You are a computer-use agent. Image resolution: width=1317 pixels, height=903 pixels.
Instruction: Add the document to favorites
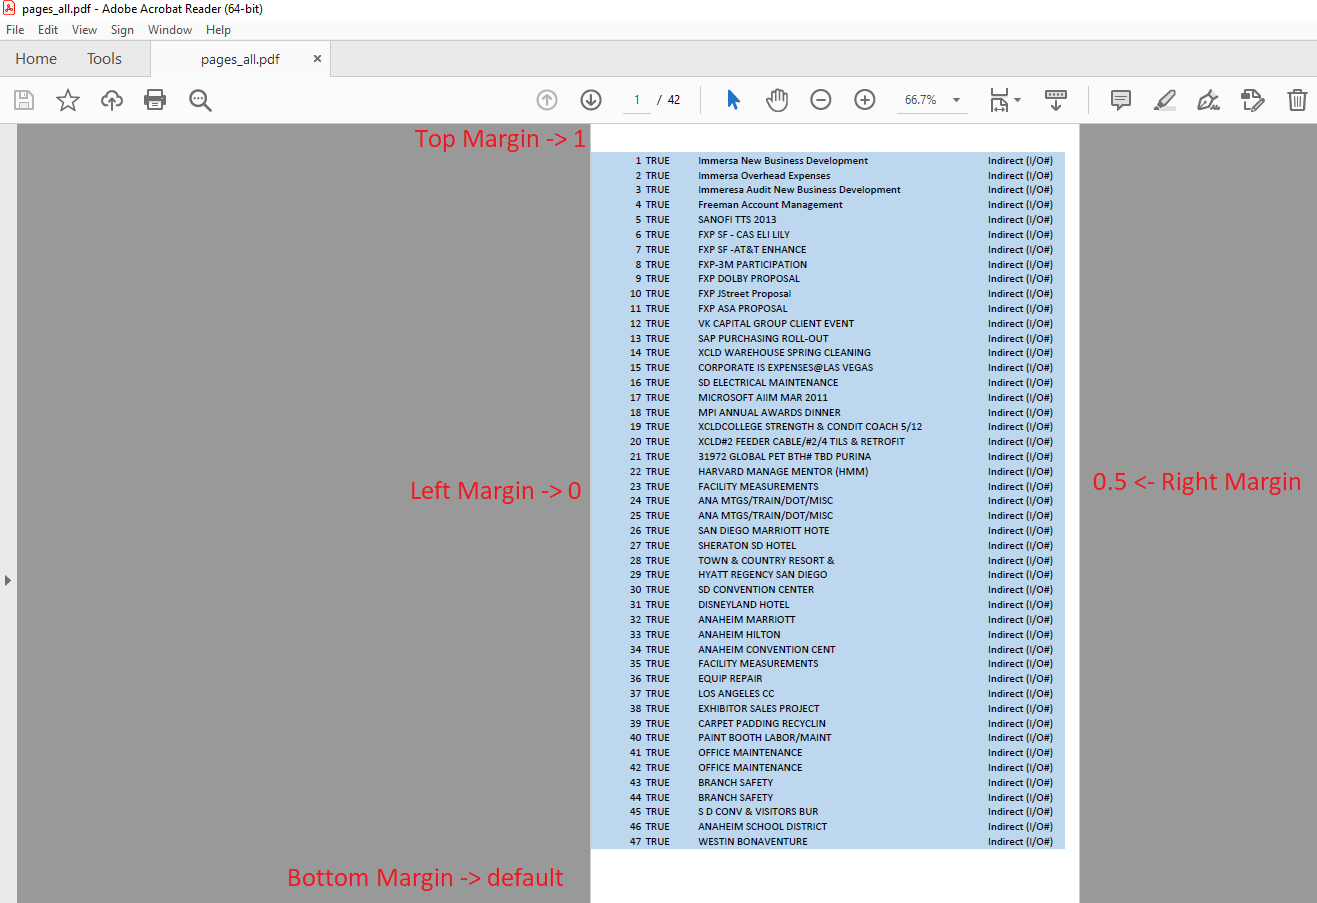pos(67,100)
